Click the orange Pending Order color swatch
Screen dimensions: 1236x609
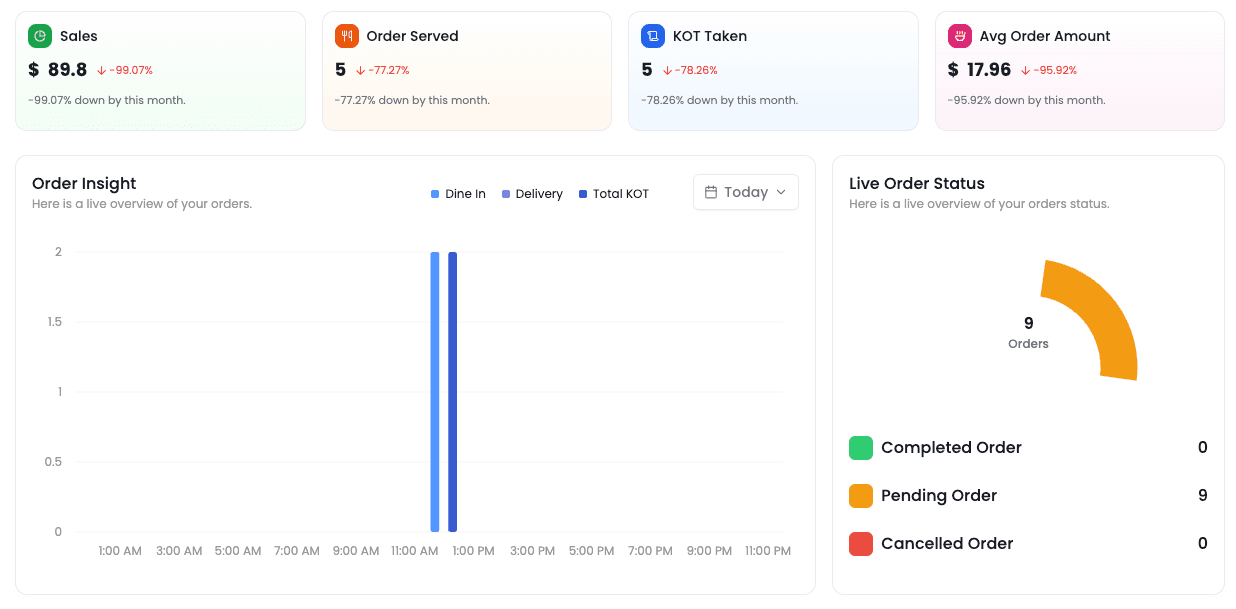coord(861,496)
